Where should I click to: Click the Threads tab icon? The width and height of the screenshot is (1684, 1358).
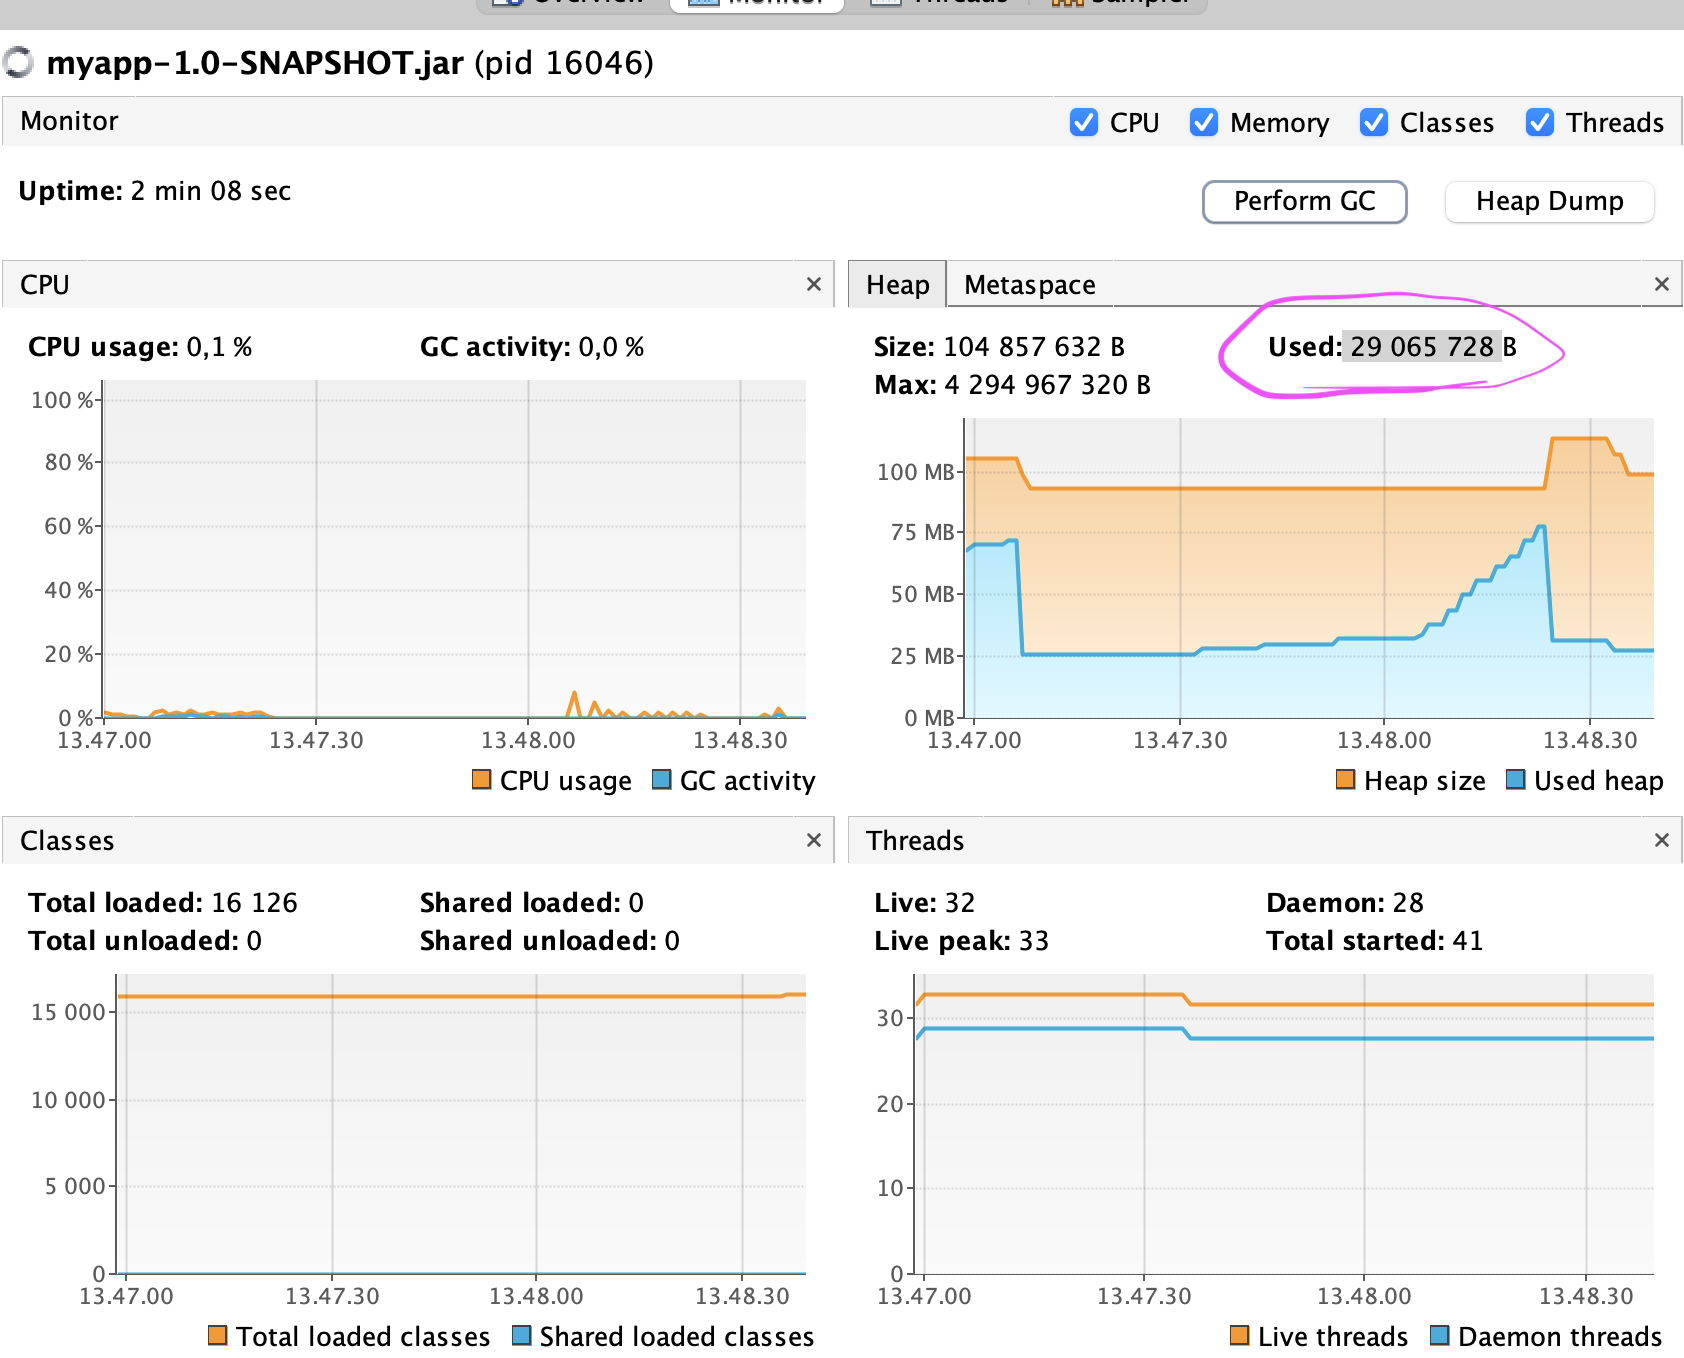point(886,5)
